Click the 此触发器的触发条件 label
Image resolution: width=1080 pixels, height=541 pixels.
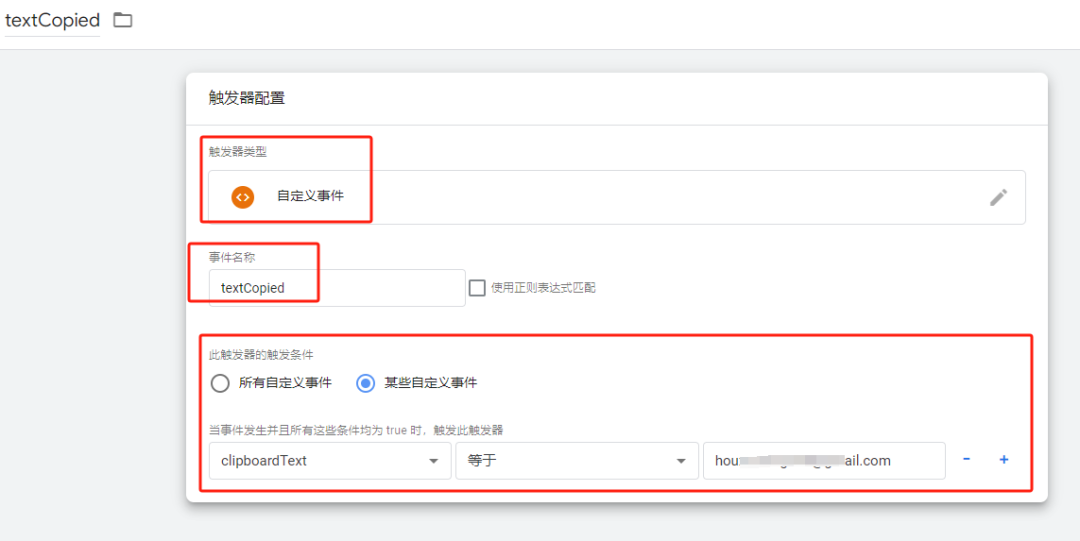(x=261, y=355)
